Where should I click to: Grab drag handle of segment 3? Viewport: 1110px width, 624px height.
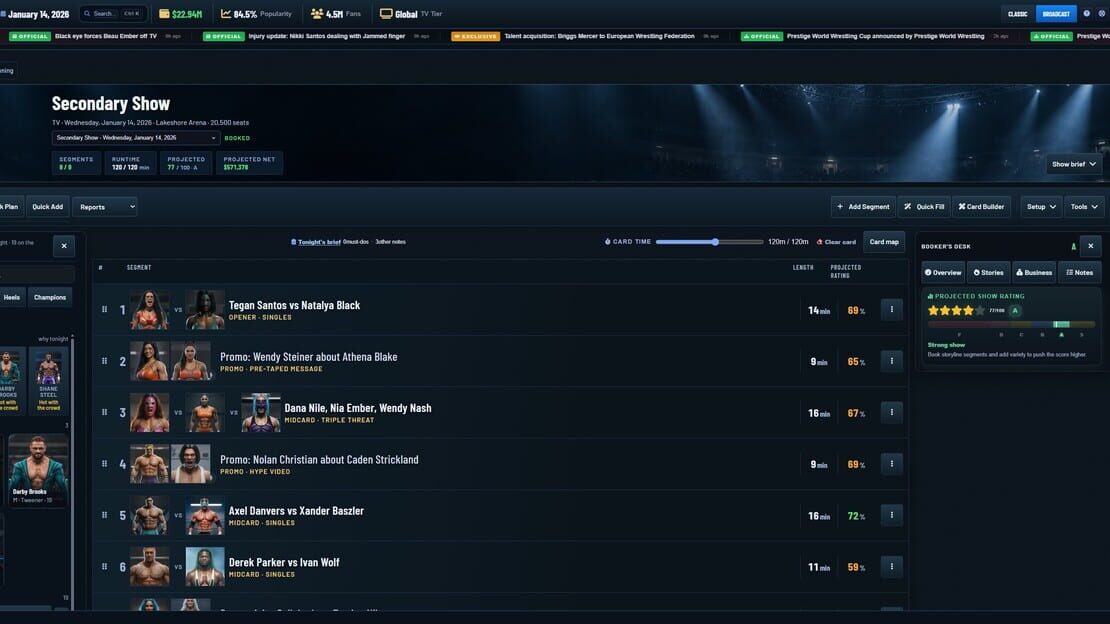(105, 412)
